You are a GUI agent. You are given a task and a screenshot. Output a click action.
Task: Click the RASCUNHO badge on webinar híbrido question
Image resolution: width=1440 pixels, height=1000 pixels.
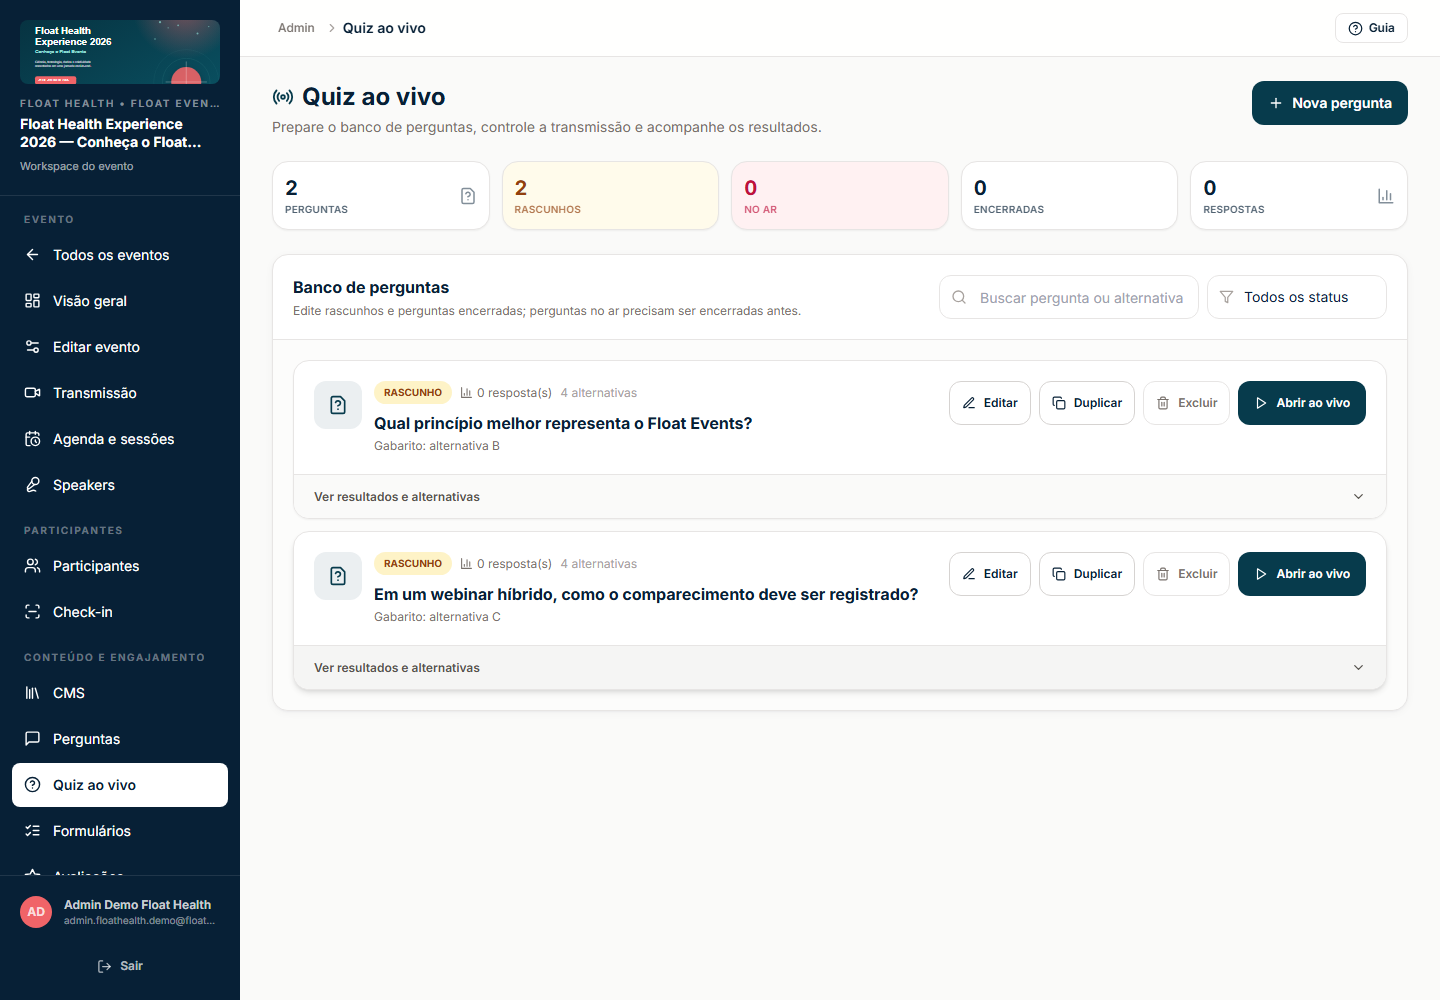(x=413, y=564)
